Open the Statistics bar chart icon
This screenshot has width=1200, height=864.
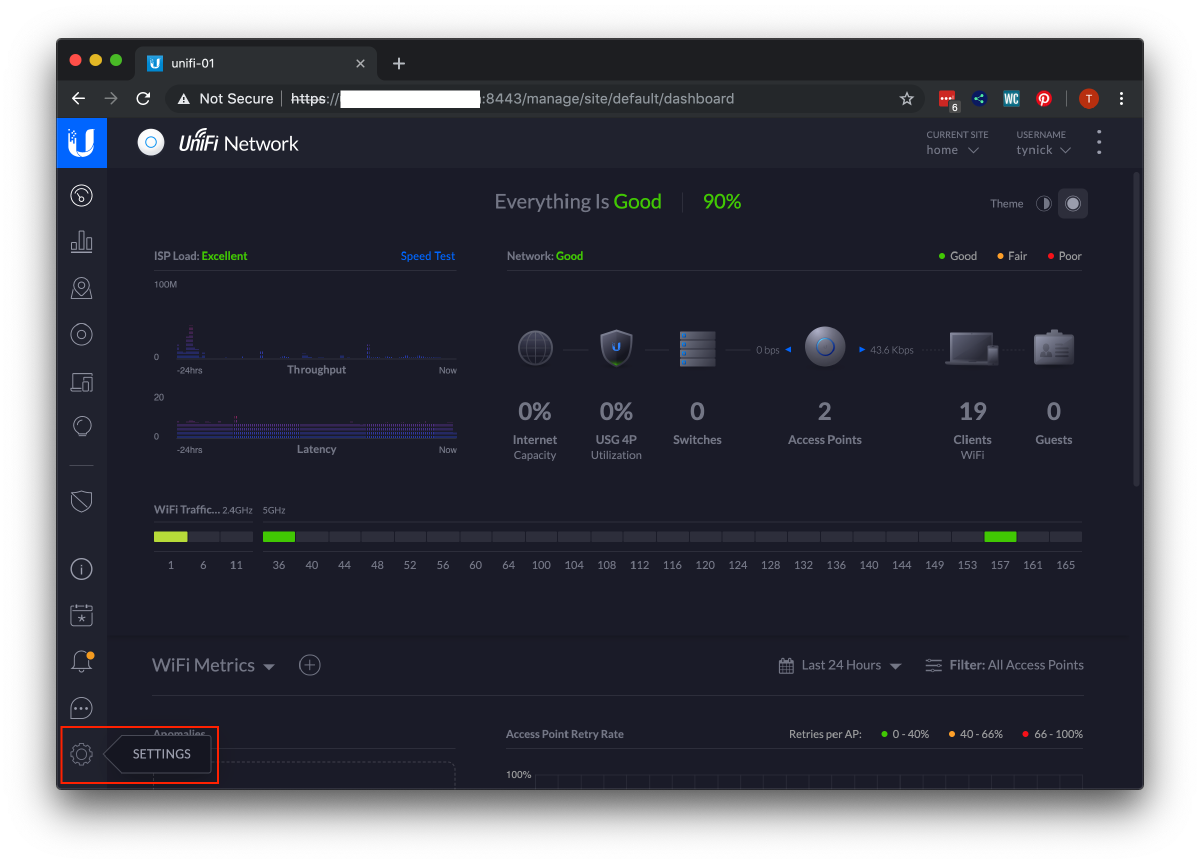tap(82, 241)
